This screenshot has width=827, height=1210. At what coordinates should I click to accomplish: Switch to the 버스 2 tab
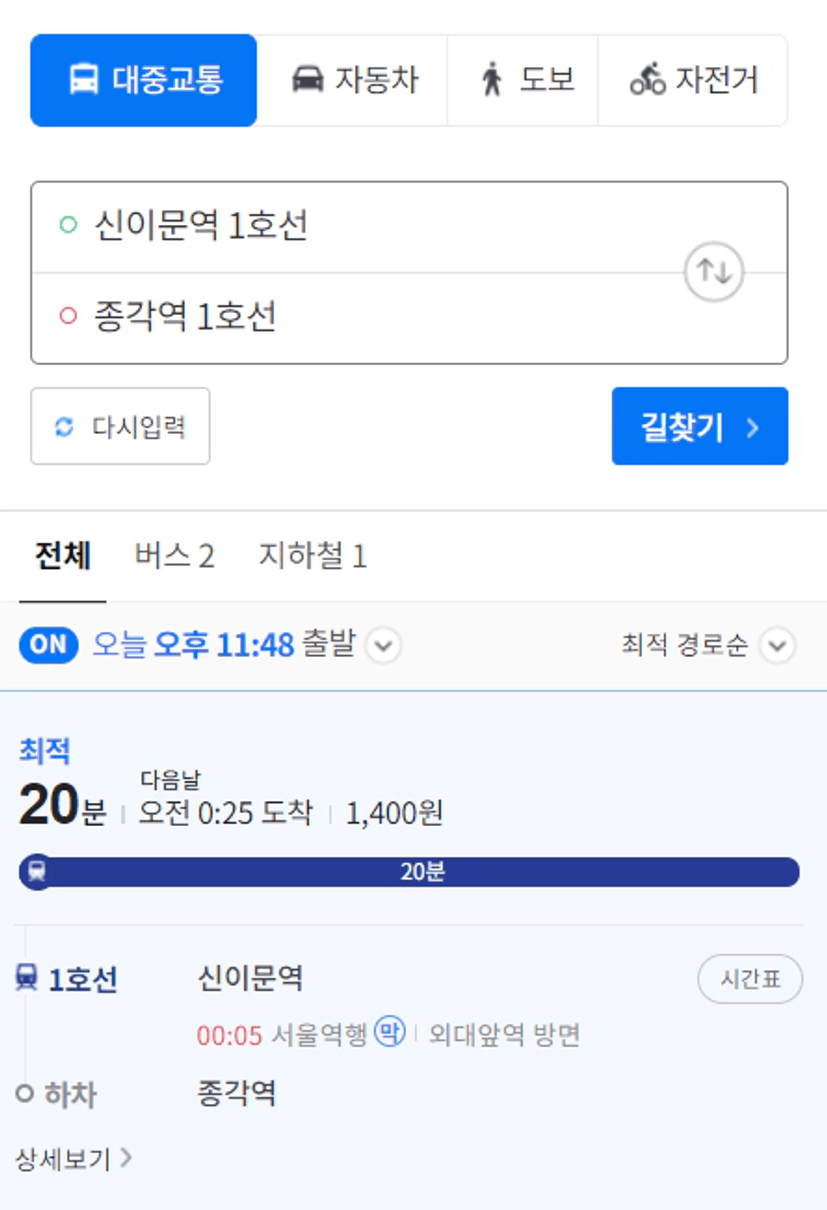[x=175, y=556]
